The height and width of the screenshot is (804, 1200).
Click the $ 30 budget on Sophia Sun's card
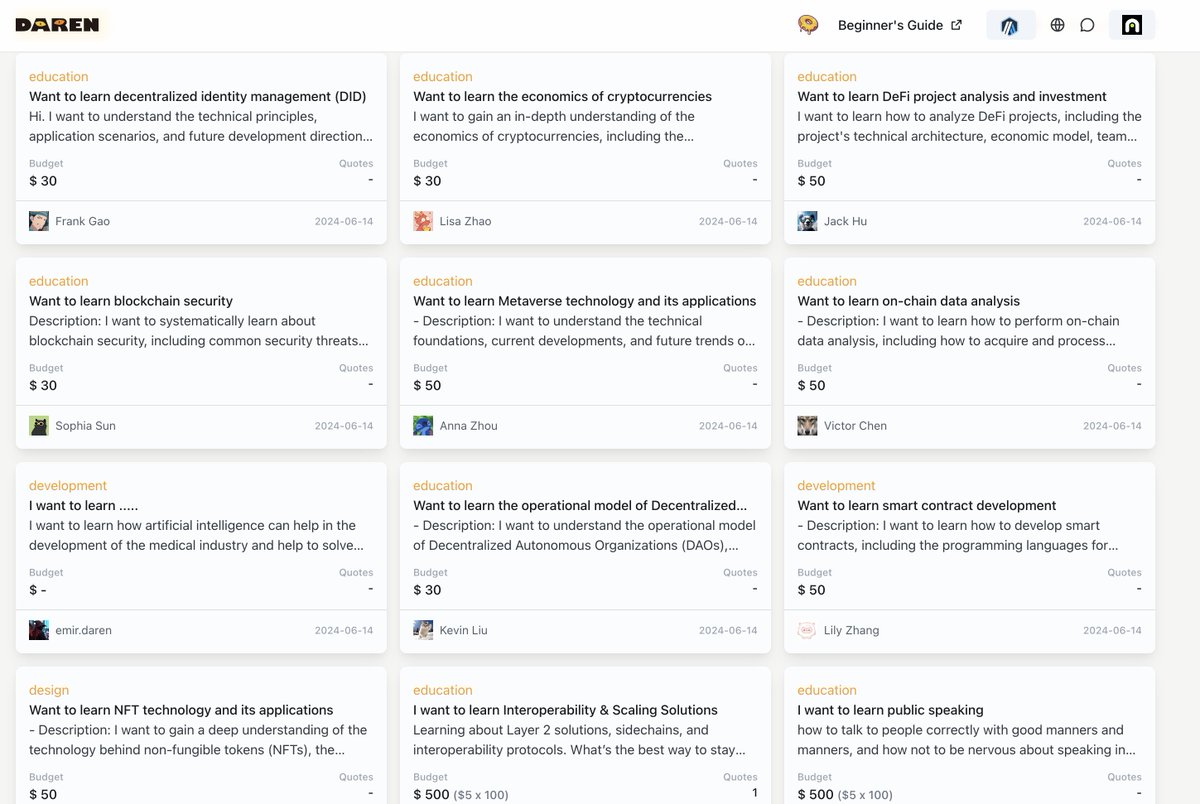coord(43,385)
